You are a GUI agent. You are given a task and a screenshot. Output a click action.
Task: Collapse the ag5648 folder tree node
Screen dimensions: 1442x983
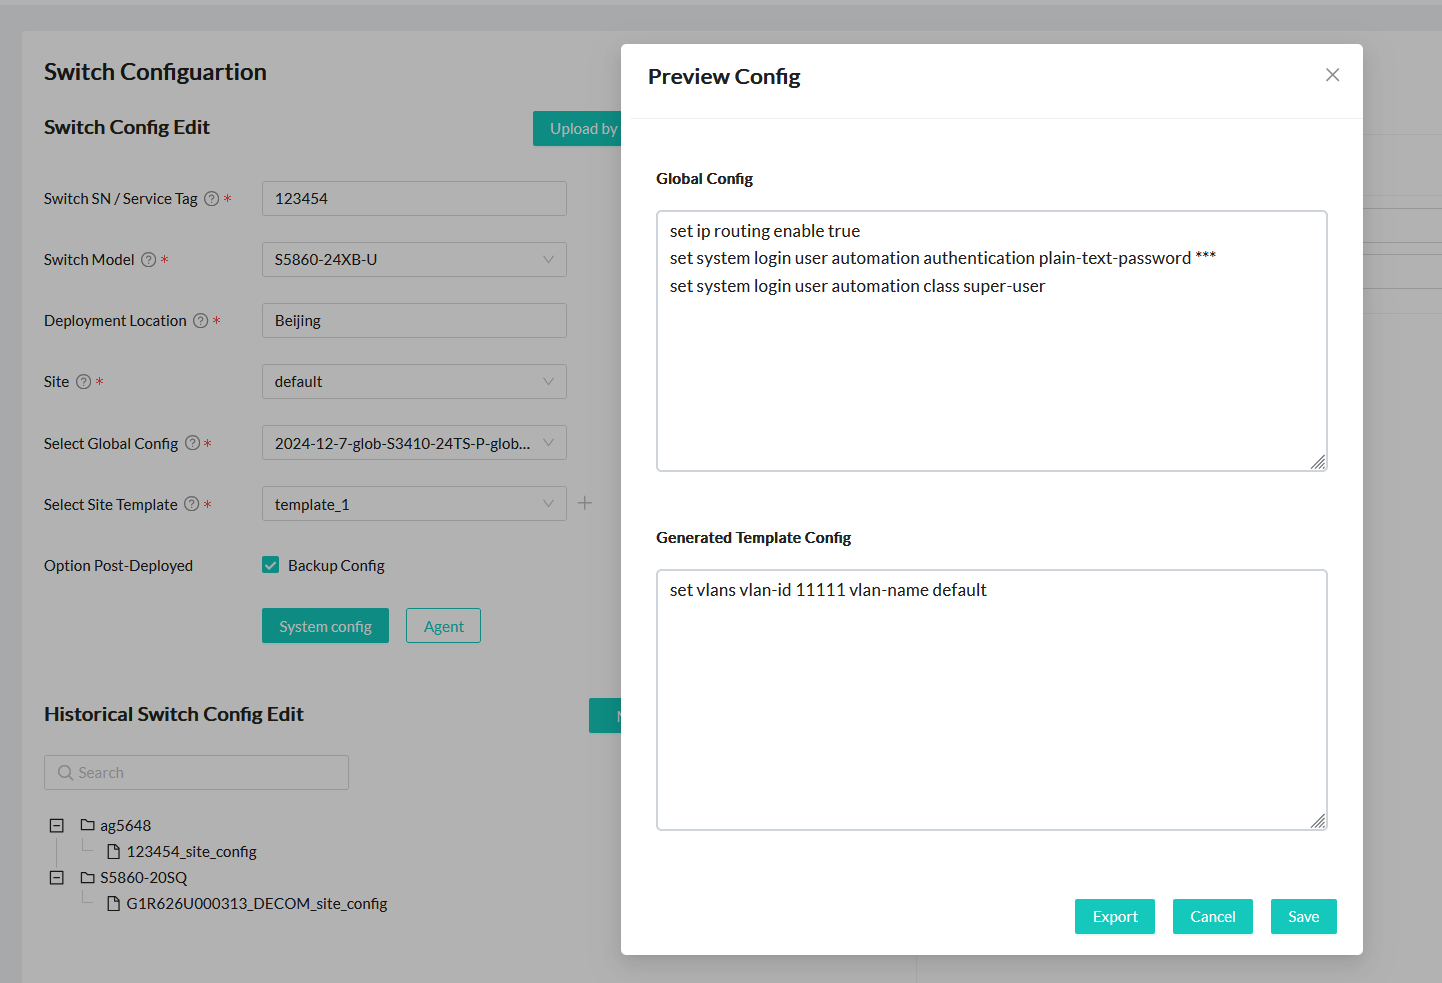click(57, 825)
